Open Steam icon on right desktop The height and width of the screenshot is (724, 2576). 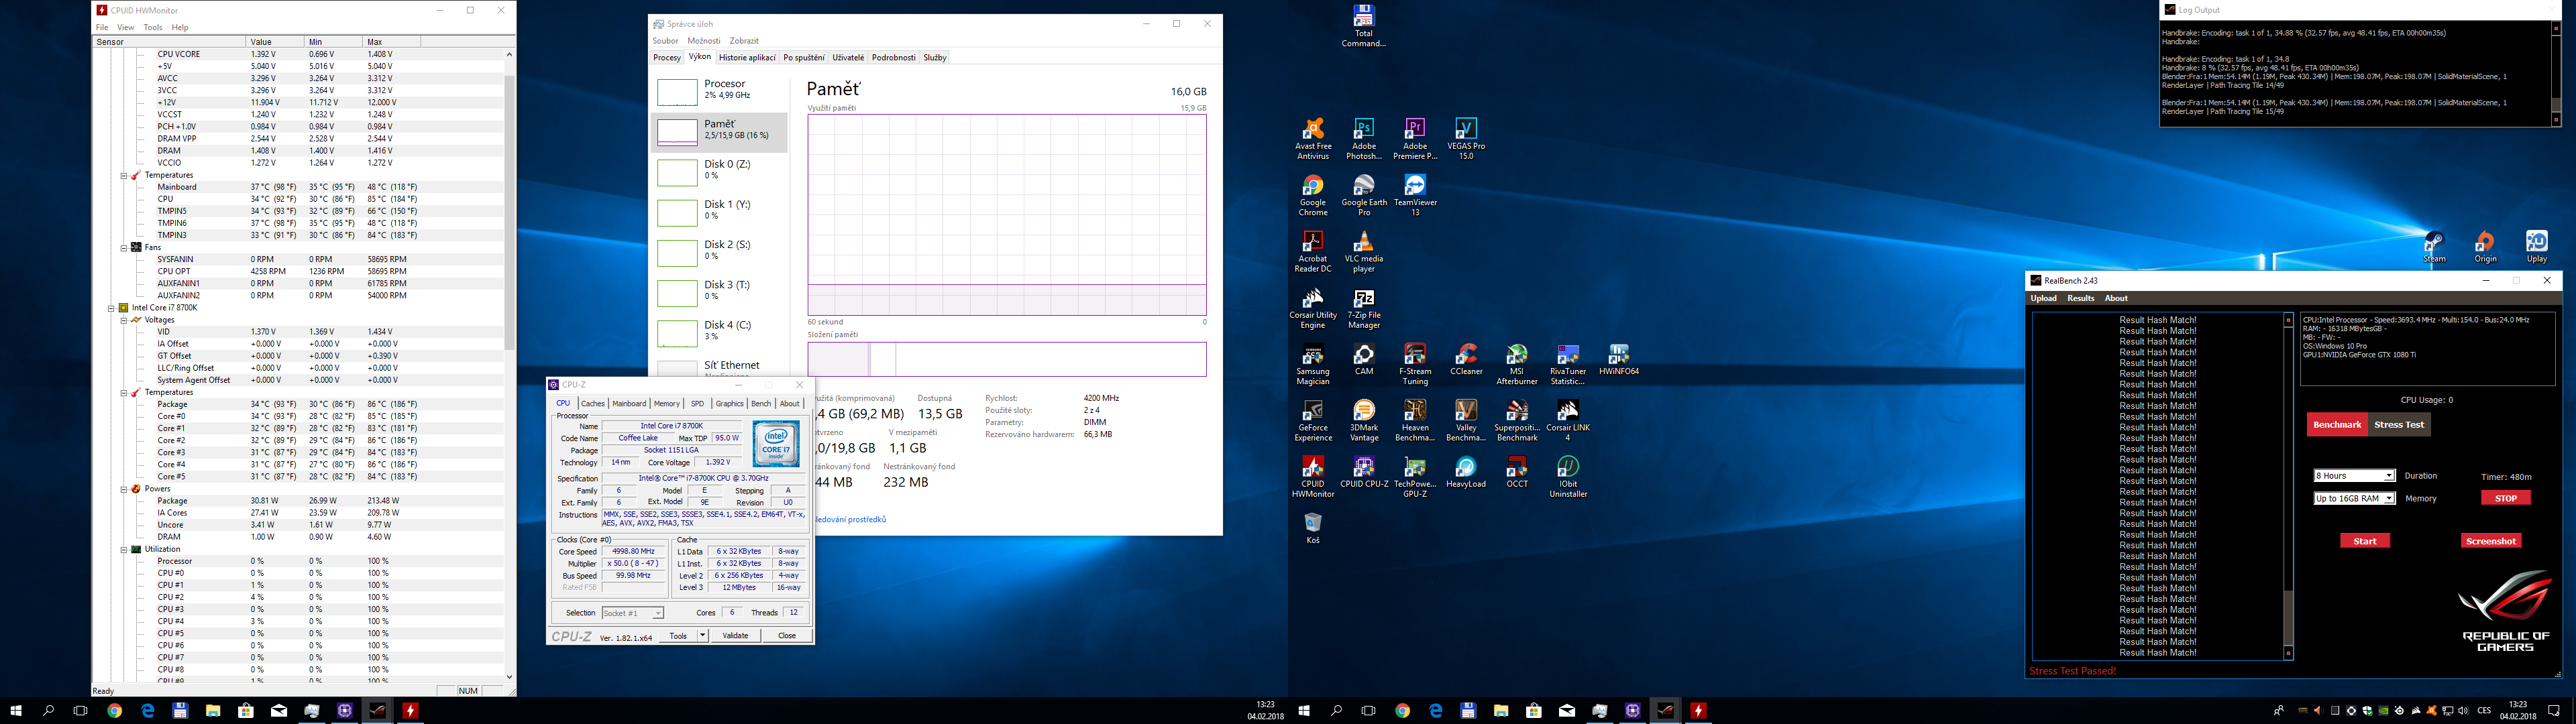point(2434,243)
